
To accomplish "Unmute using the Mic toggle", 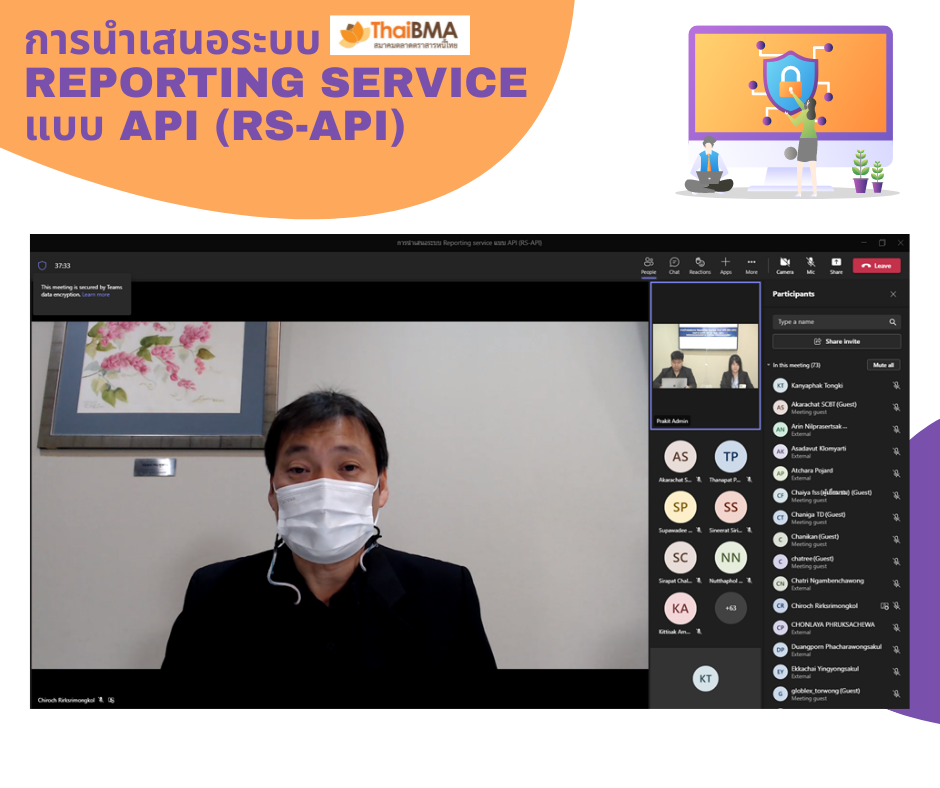I will click(811, 265).
